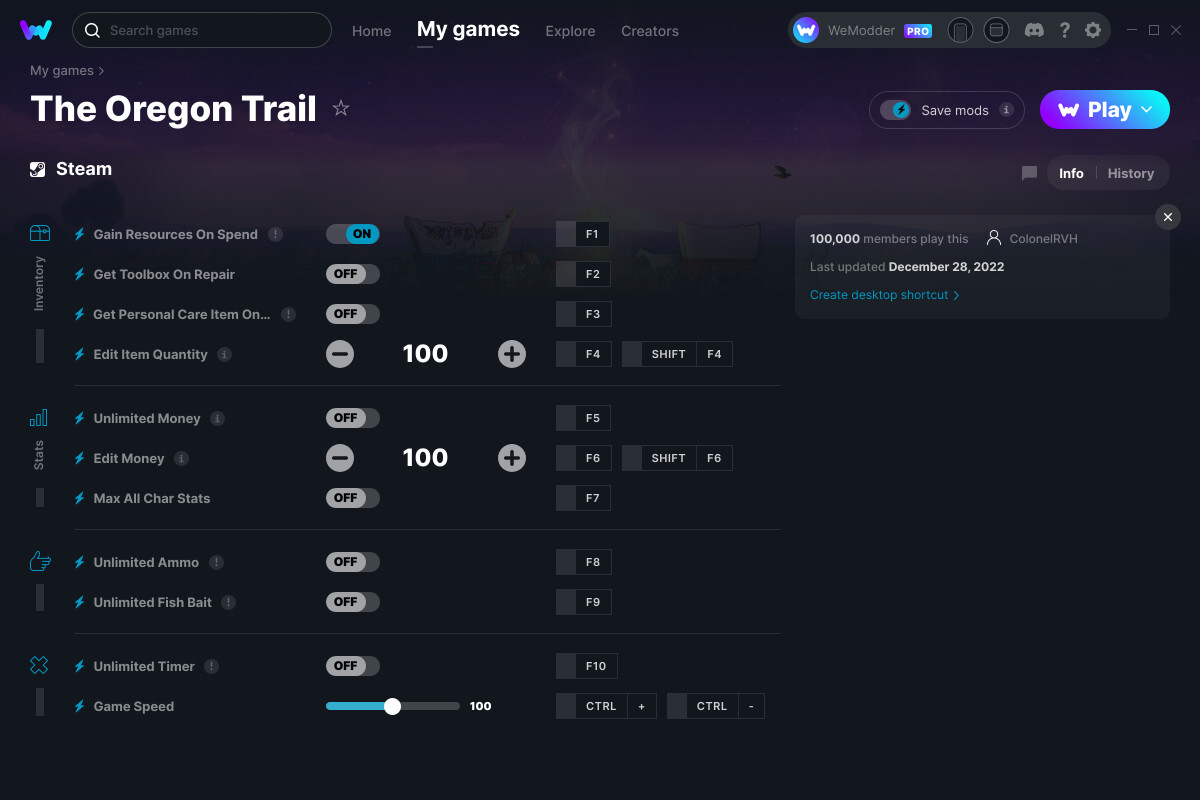Select the thumbs-up weapons category icon
This screenshot has height=800, width=1200.
click(40, 561)
